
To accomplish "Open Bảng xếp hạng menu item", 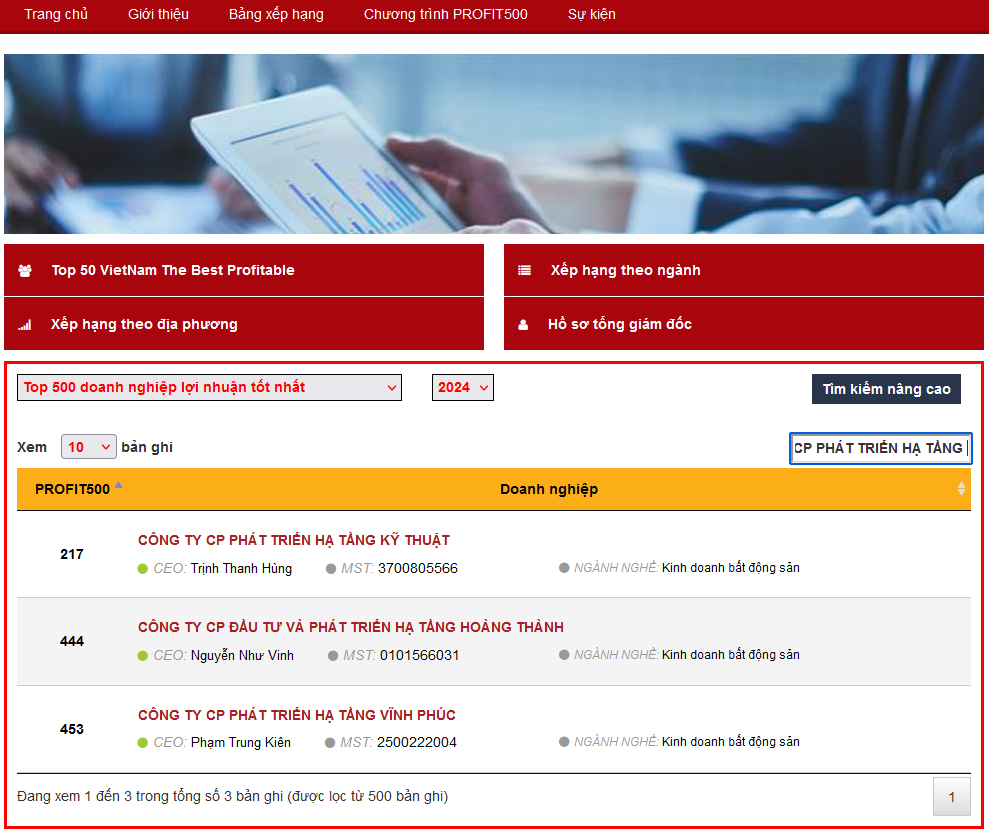I will [x=276, y=14].
